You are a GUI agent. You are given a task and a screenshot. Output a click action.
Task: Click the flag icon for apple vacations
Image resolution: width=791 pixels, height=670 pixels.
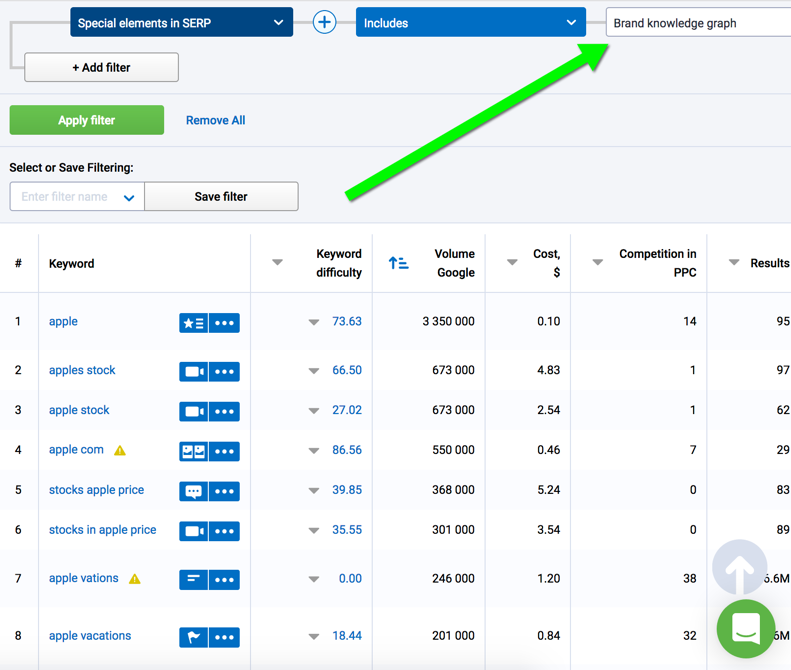click(x=194, y=637)
